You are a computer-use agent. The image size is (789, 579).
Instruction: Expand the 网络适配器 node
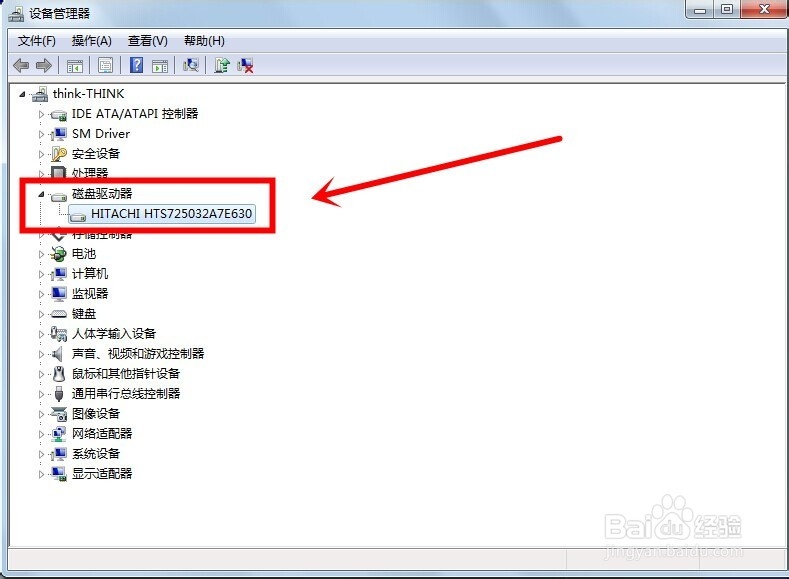click(x=41, y=434)
